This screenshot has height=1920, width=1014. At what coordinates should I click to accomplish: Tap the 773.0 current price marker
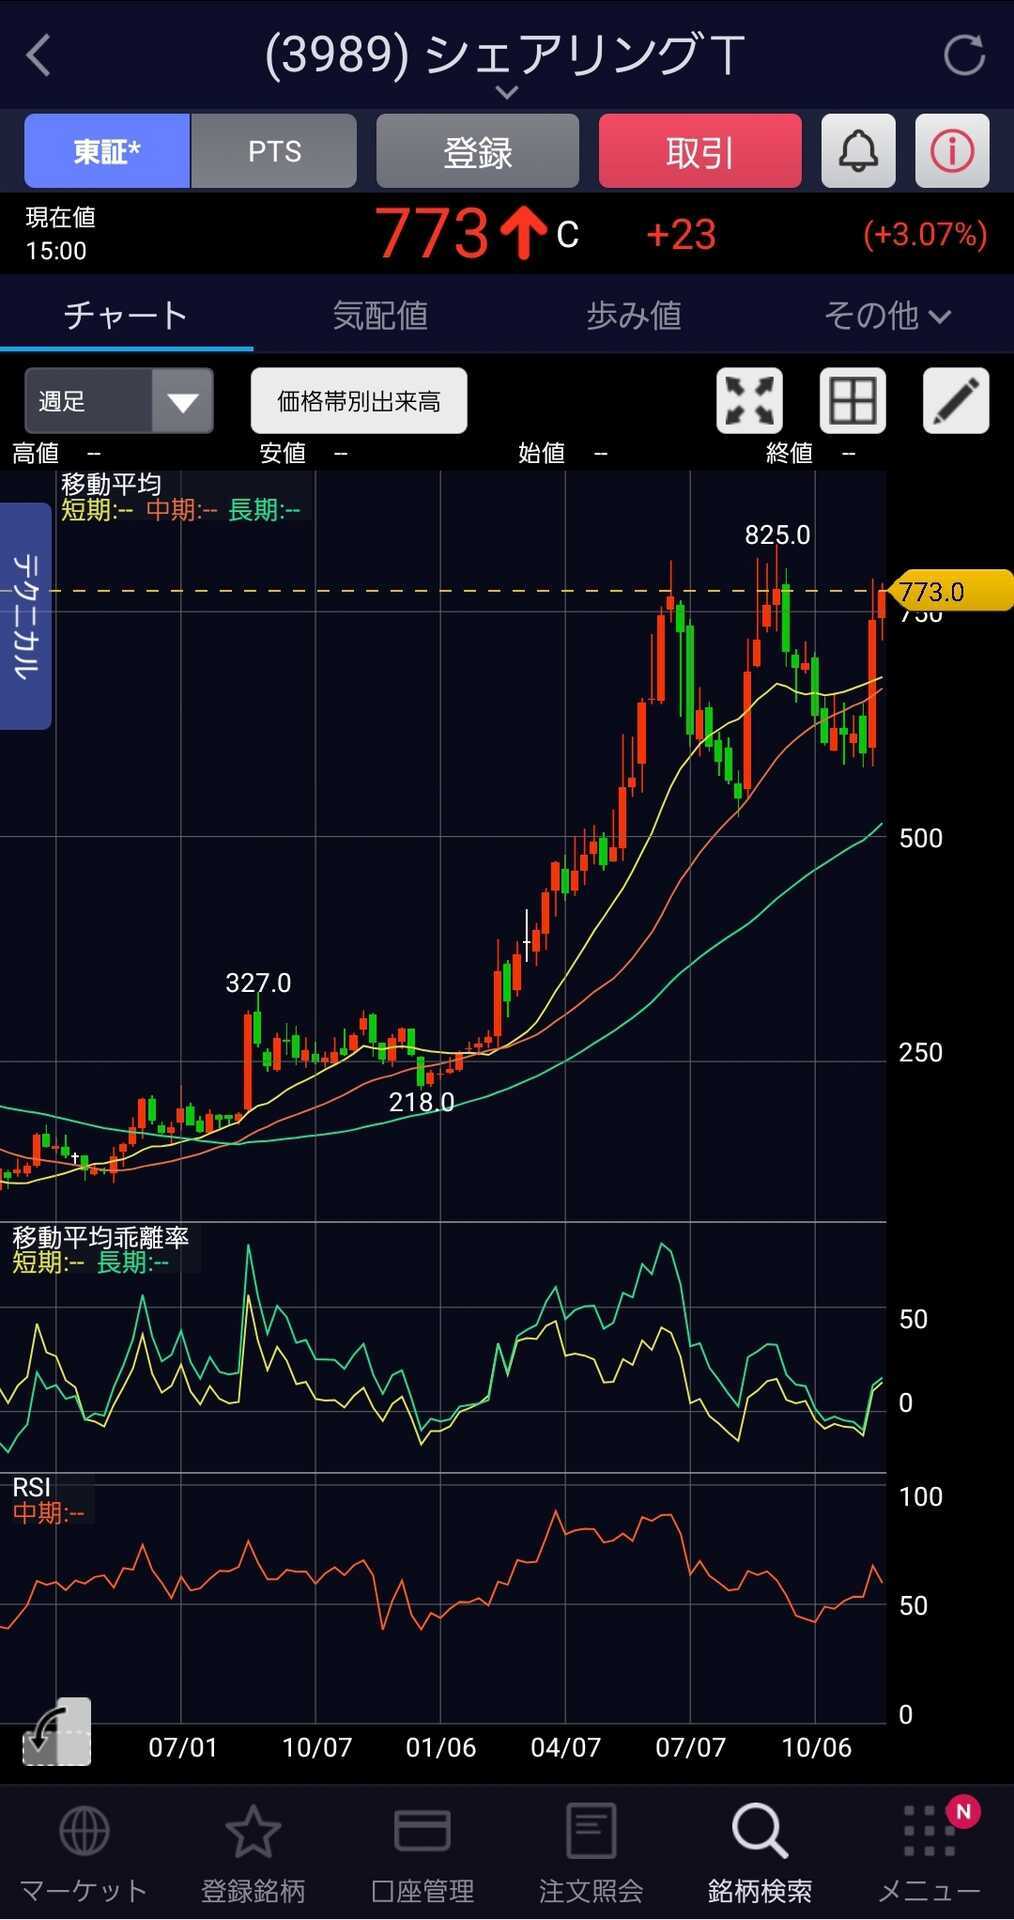(x=950, y=591)
